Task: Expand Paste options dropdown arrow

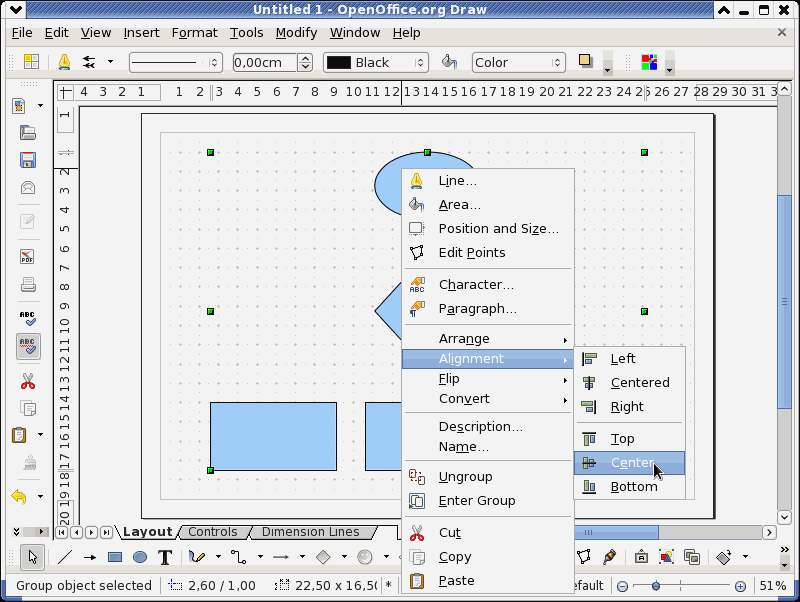Action: click(40, 435)
